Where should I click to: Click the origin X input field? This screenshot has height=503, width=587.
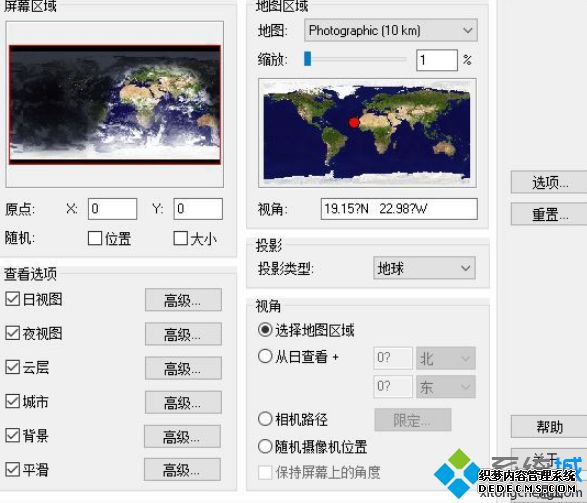(112, 209)
